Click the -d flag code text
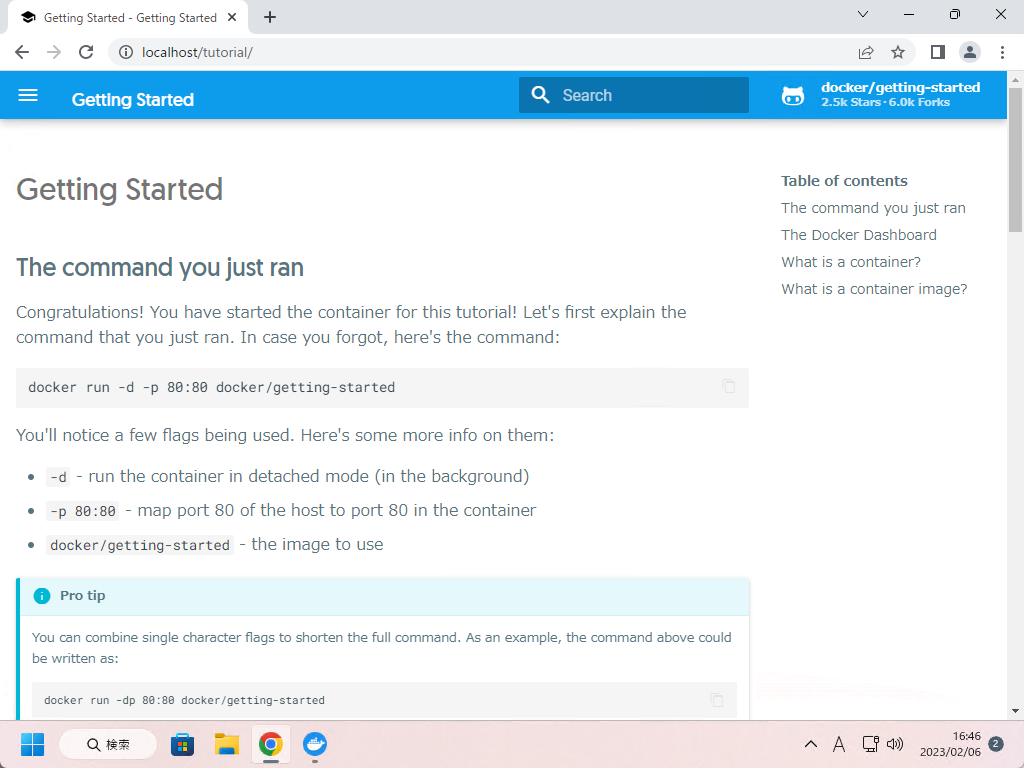Image resolution: width=1024 pixels, height=768 pixels. coord(58,477)
